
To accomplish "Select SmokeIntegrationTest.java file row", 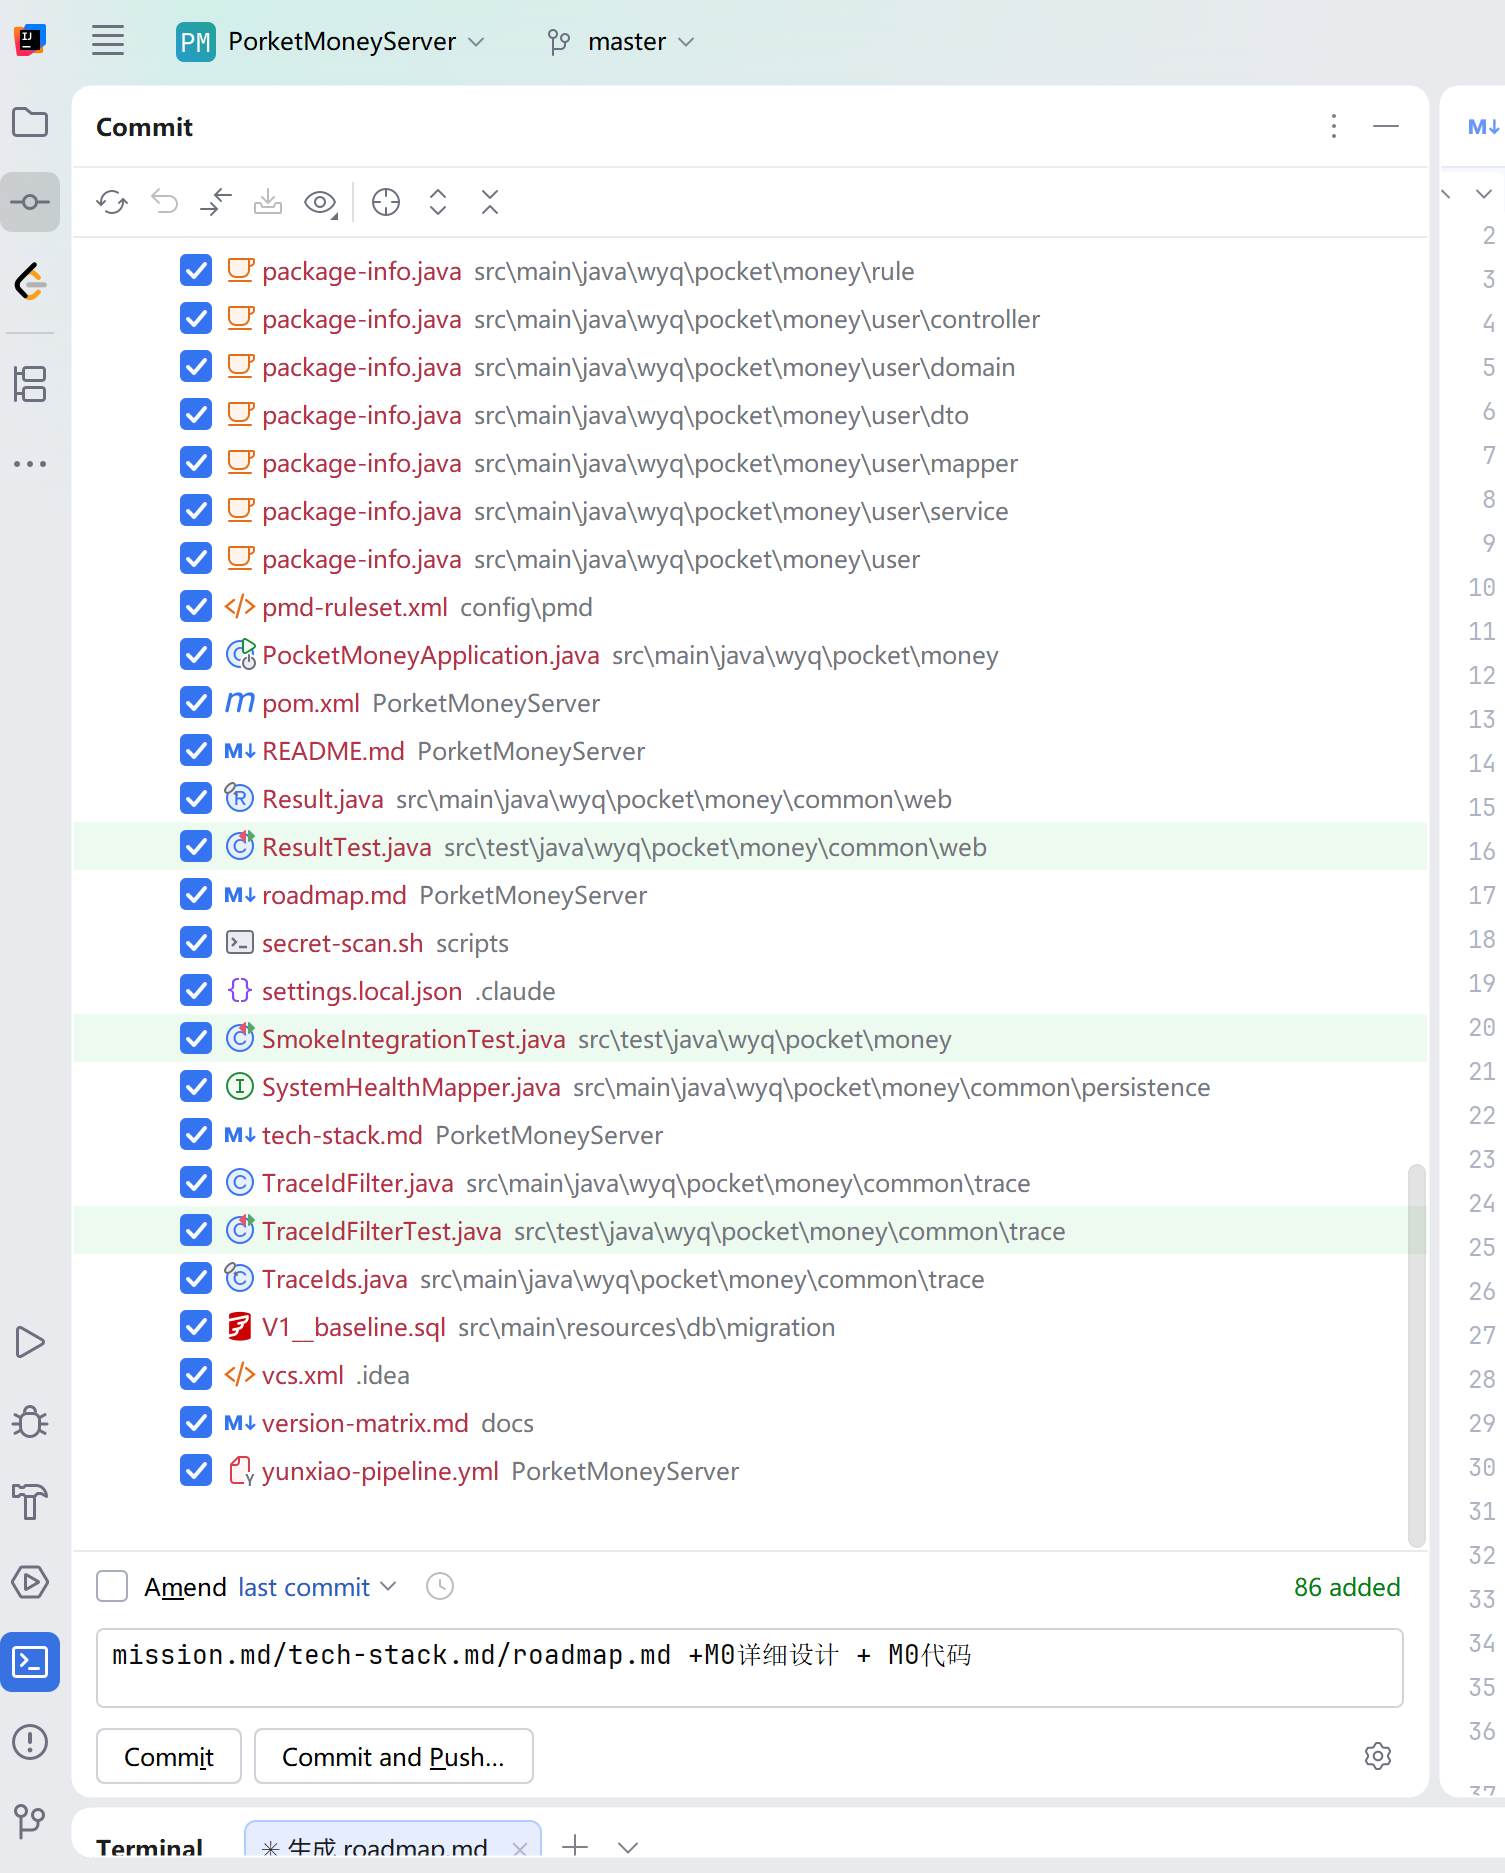I will 750,1039.
